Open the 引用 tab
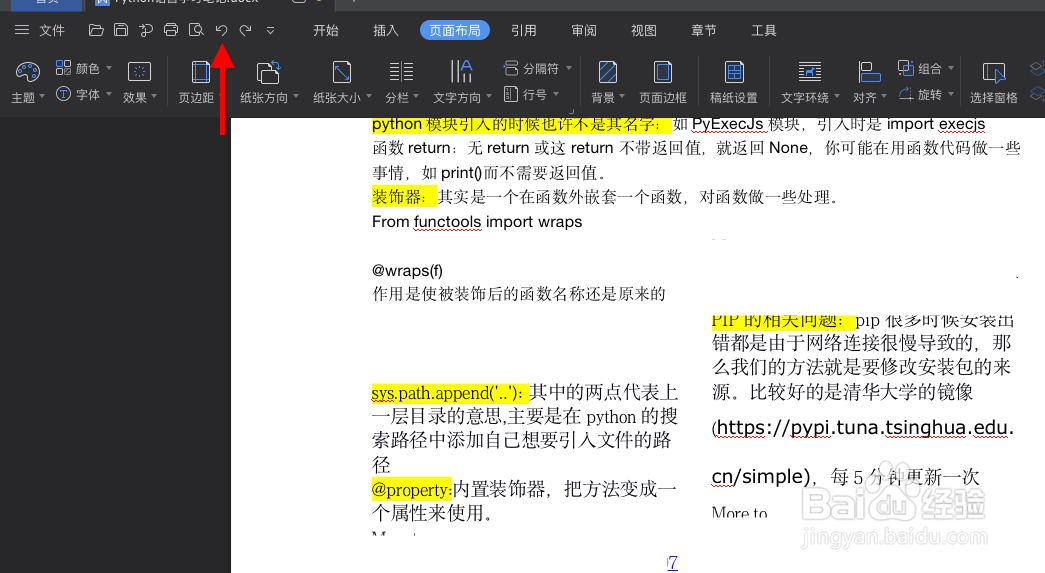 click(x=524, y=31)
